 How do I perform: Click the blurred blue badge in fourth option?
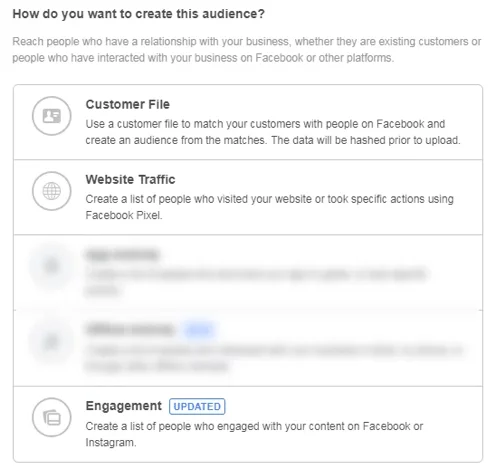point(199,330)
